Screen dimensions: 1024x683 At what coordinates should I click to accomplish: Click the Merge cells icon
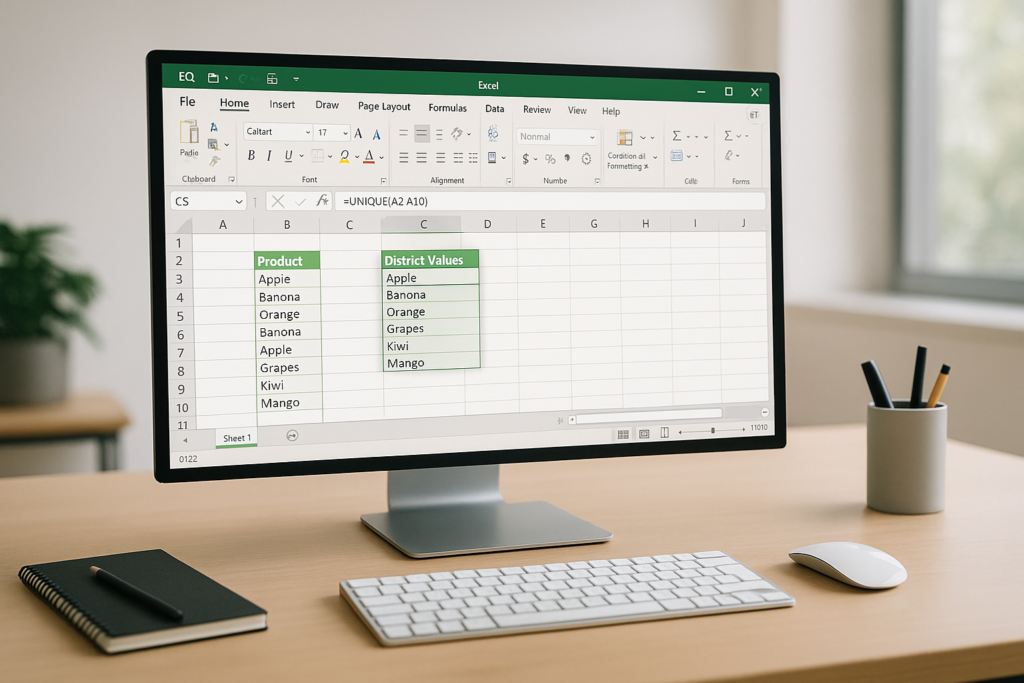492,157
